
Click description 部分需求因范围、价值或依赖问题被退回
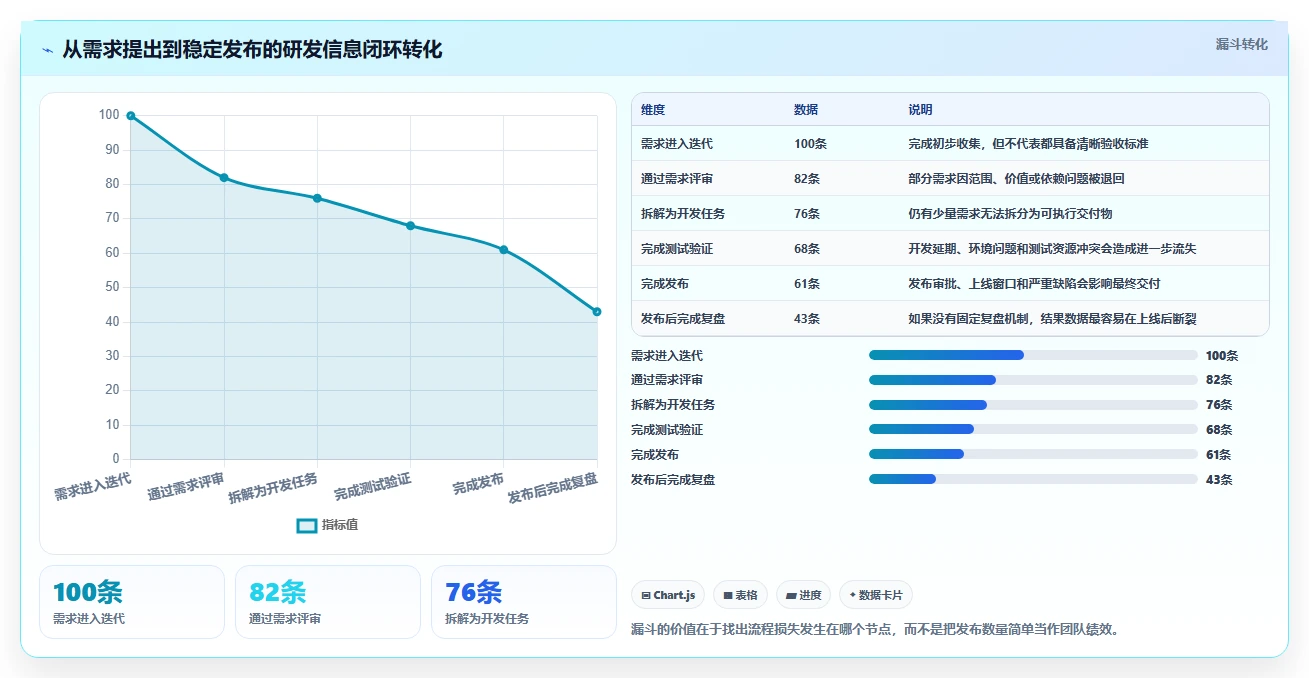(x=1016, y=179)
